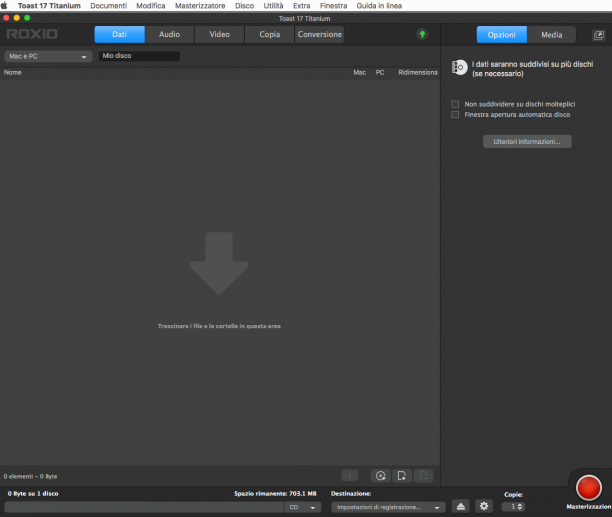
Task: Click the Roxio logo
Action: (x=32, y=34)
